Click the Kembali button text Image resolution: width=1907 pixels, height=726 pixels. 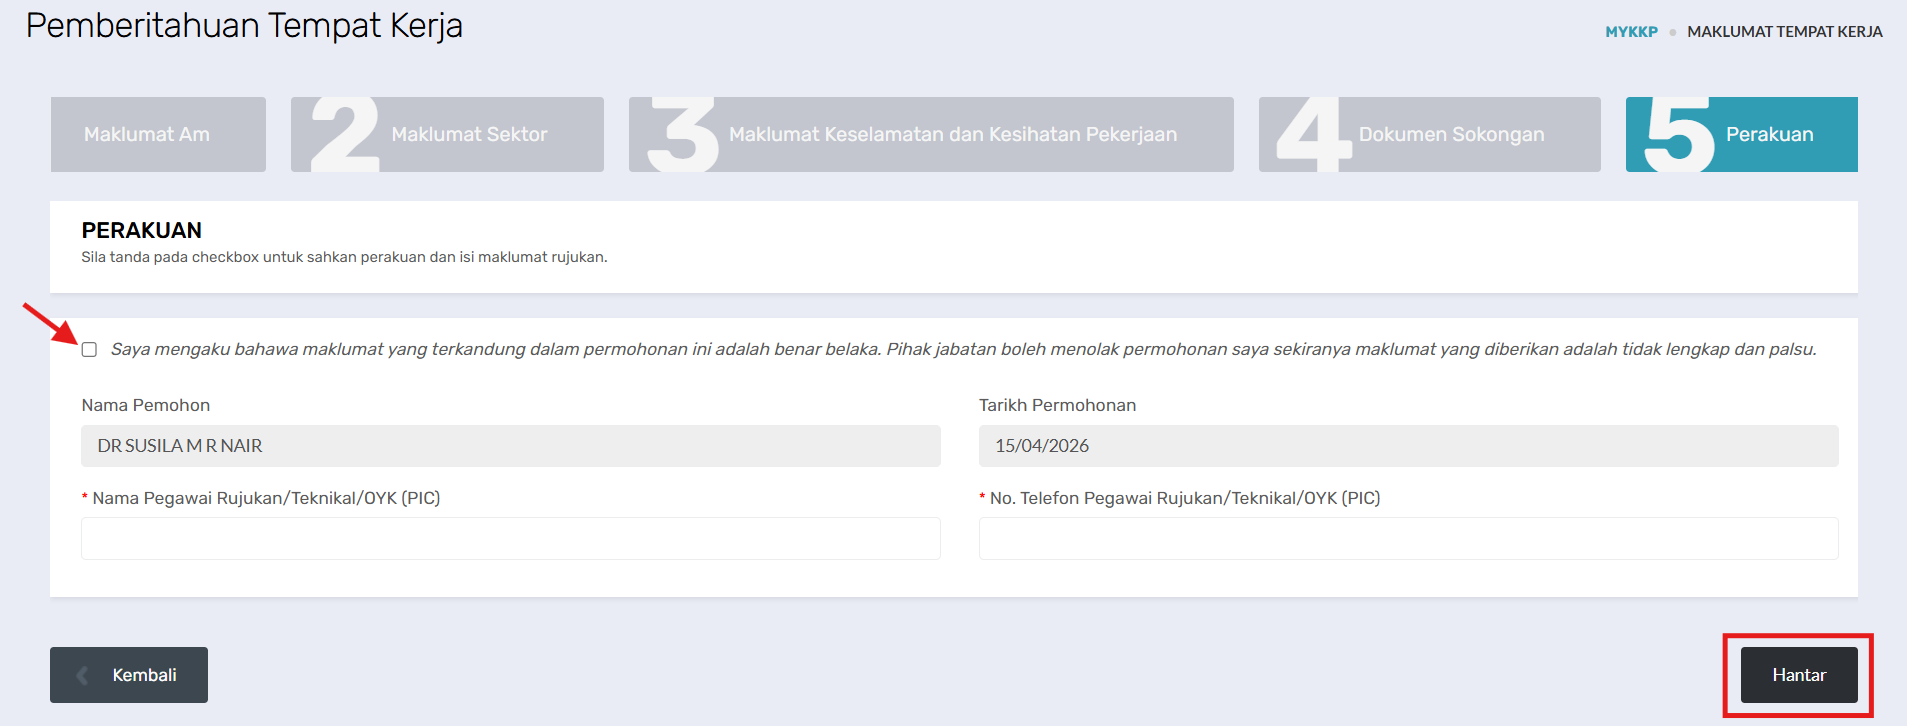click(144, 675)
